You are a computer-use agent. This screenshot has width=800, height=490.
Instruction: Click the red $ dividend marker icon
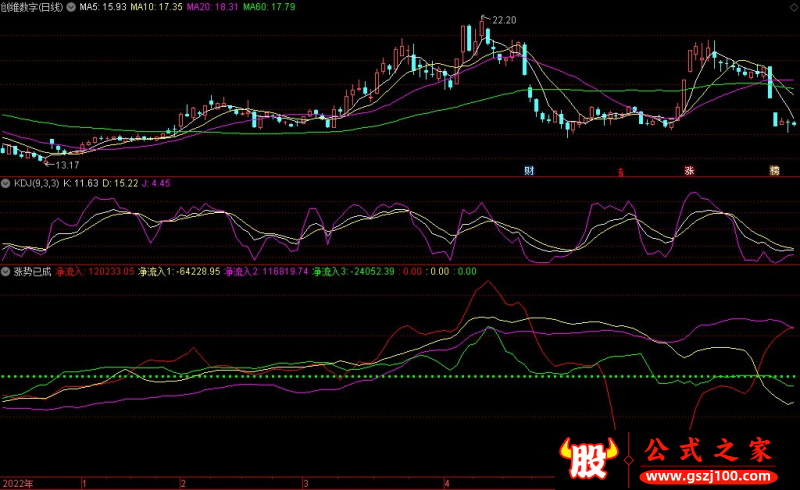[x=621, y=172]
